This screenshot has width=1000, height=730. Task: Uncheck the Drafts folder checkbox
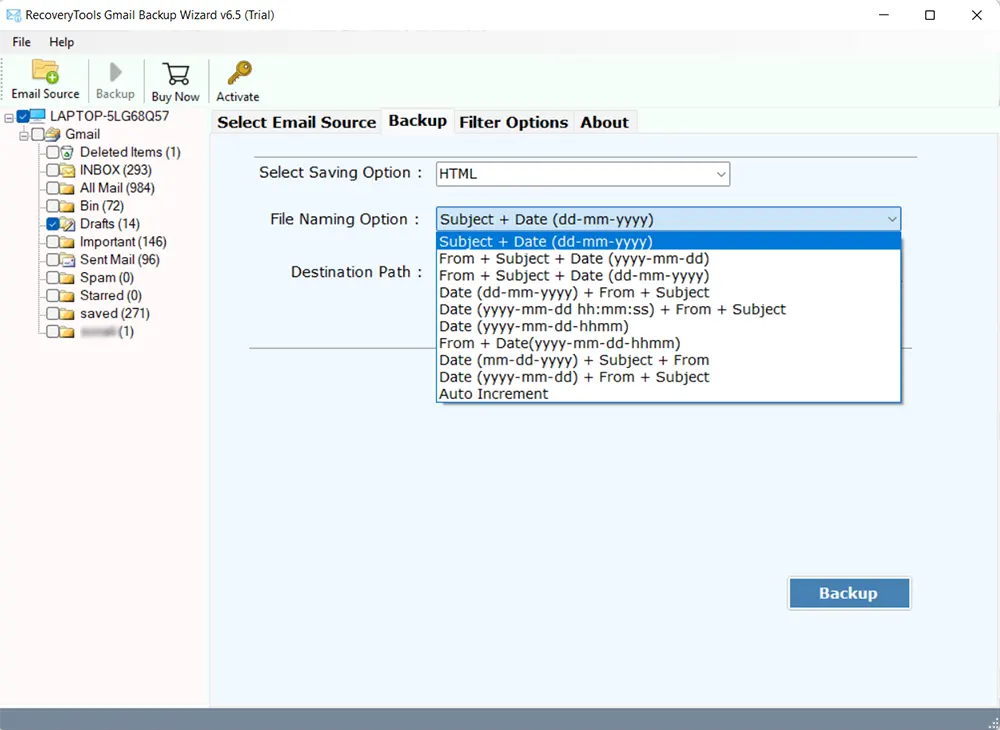53,224
